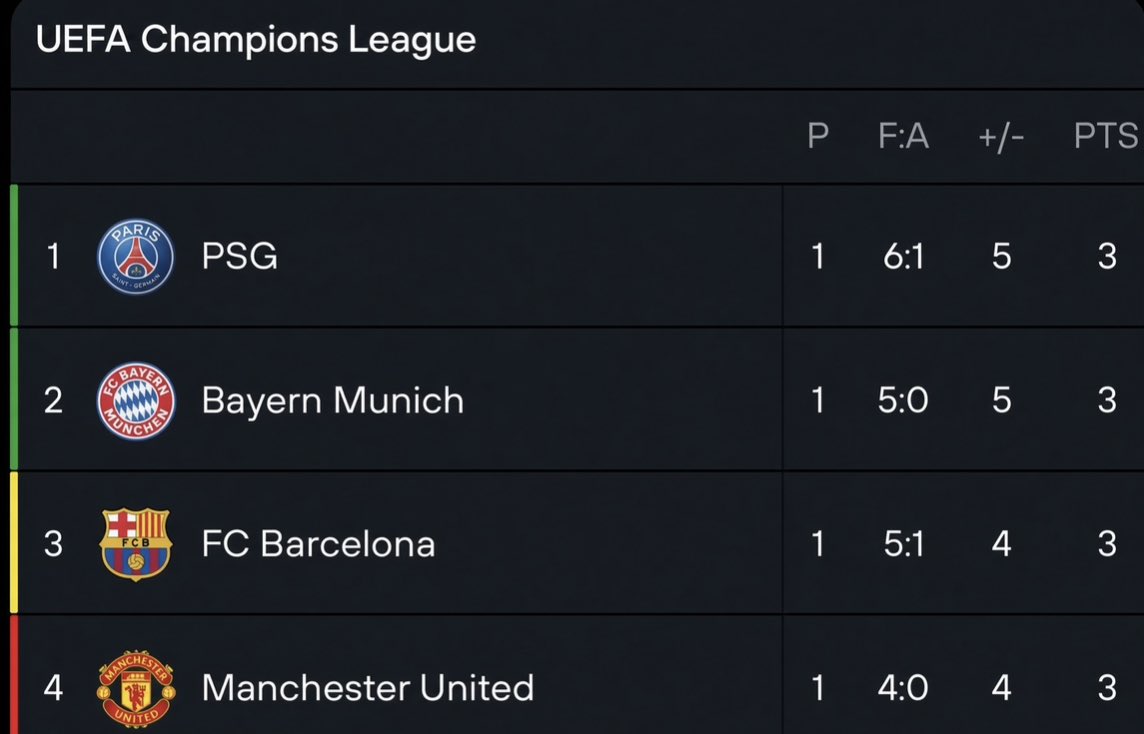The image size is (1144, 734).
Task: Select the FC Barcelona crest
Action: 136,544
